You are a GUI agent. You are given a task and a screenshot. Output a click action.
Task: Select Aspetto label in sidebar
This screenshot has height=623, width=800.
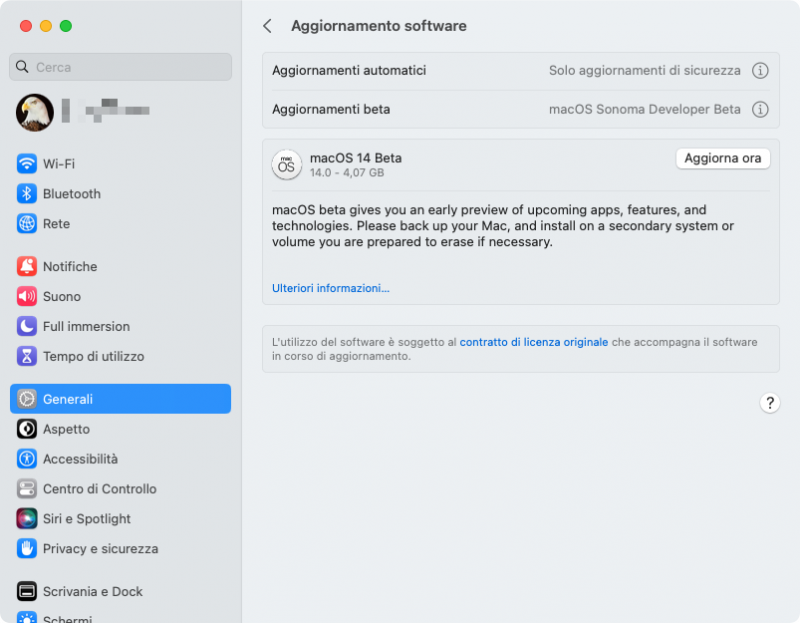(x=66, y=429)
